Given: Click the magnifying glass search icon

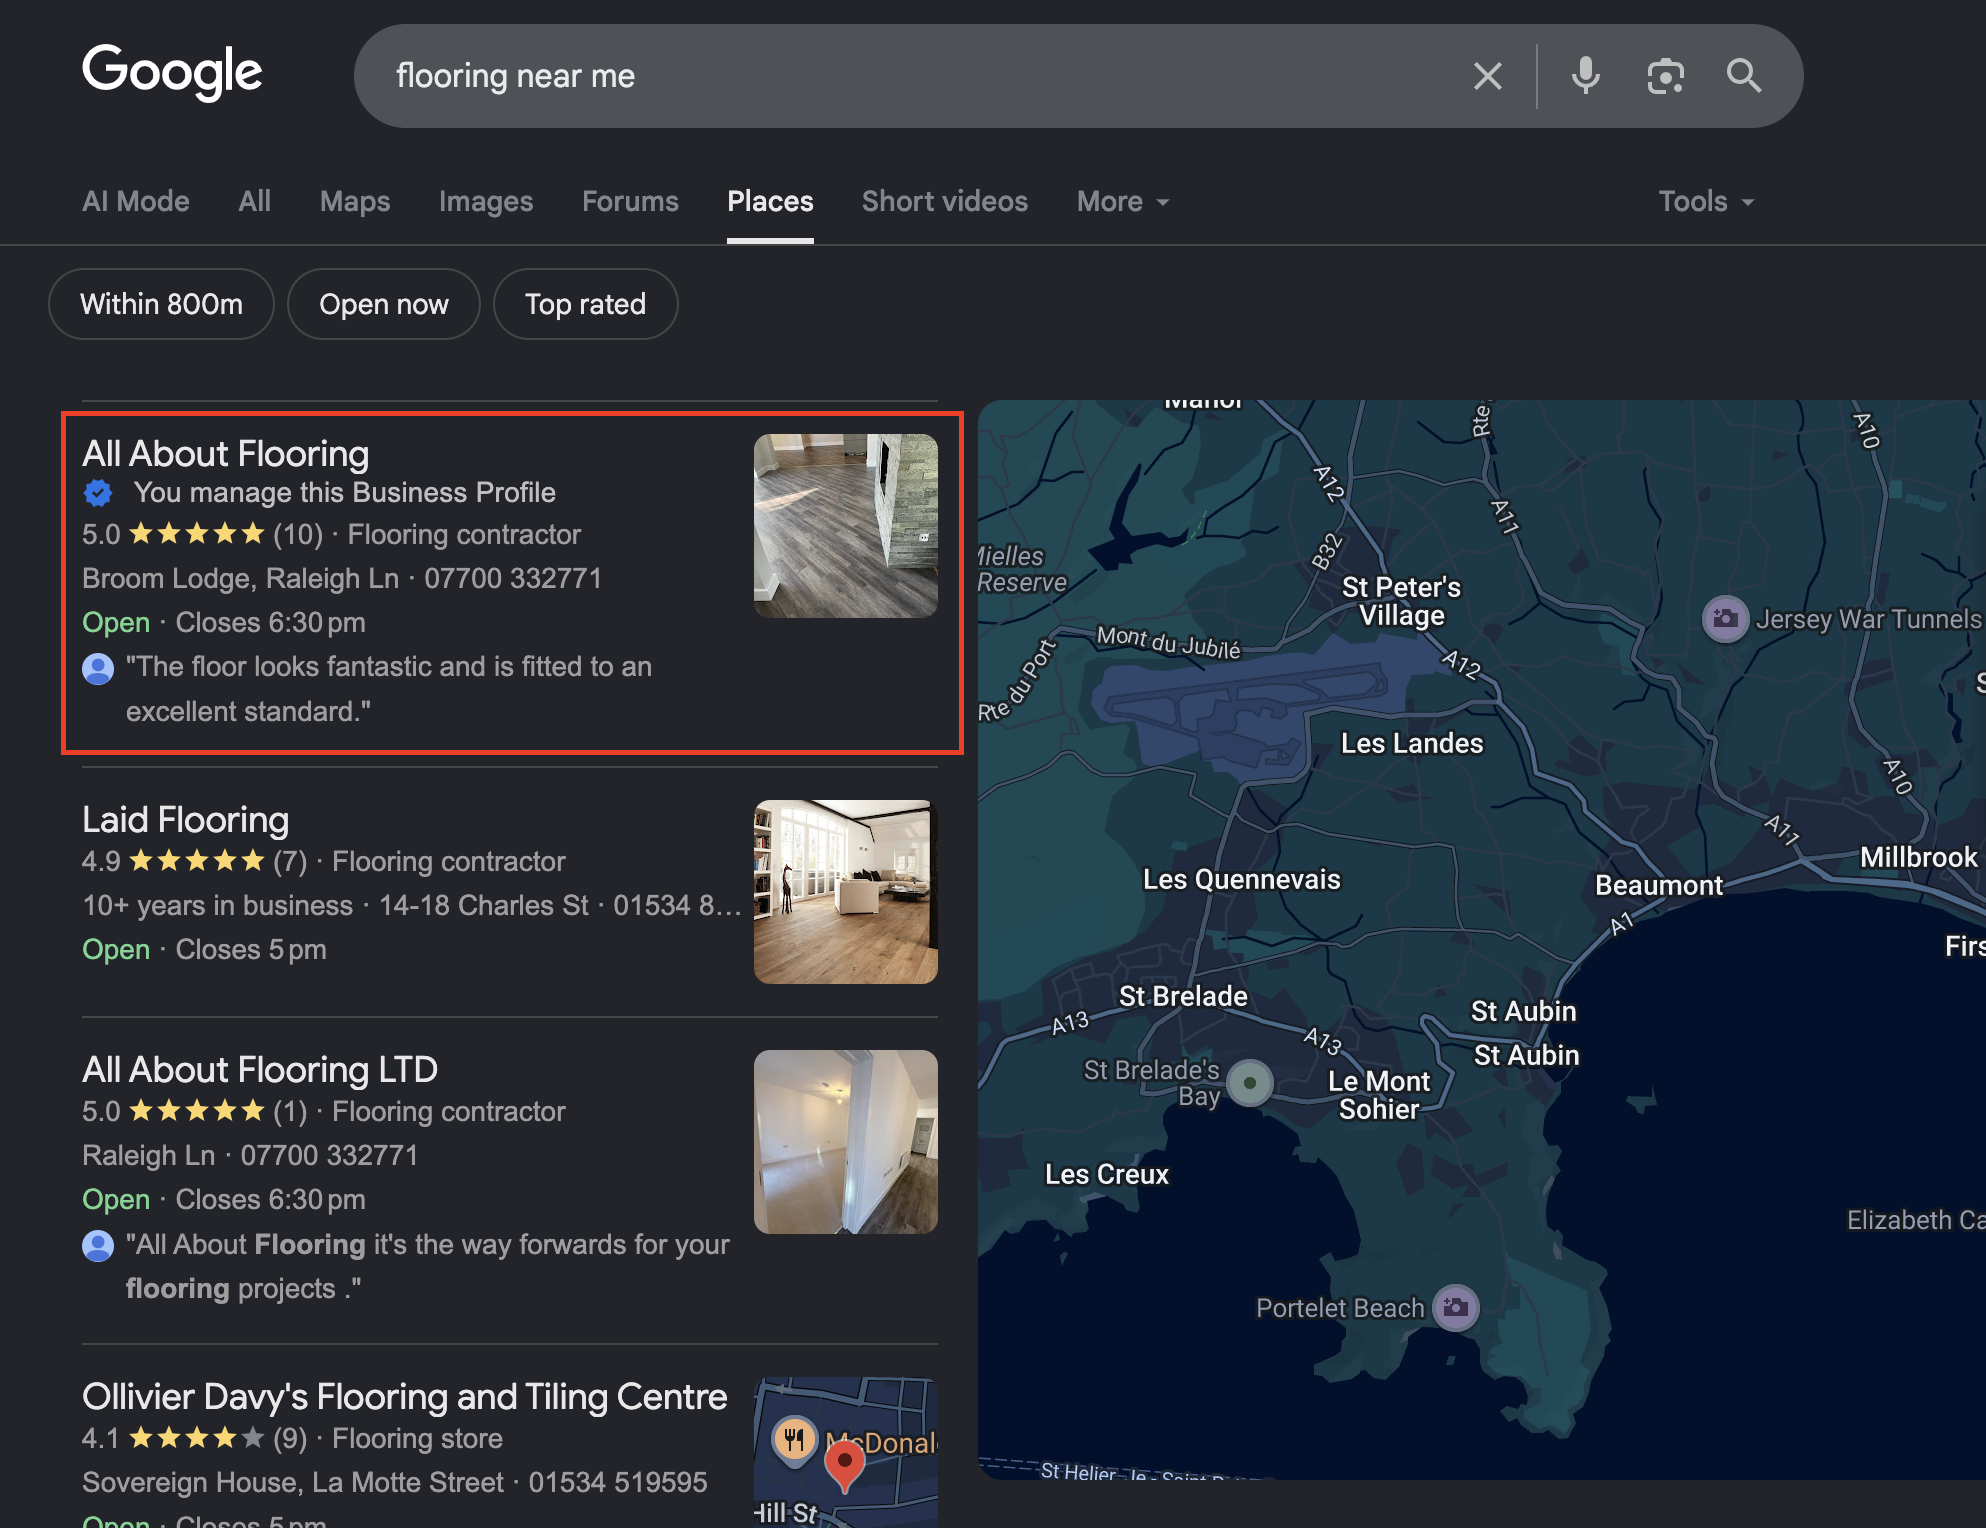Looking at the screenshot, I should coord(1744,76).
